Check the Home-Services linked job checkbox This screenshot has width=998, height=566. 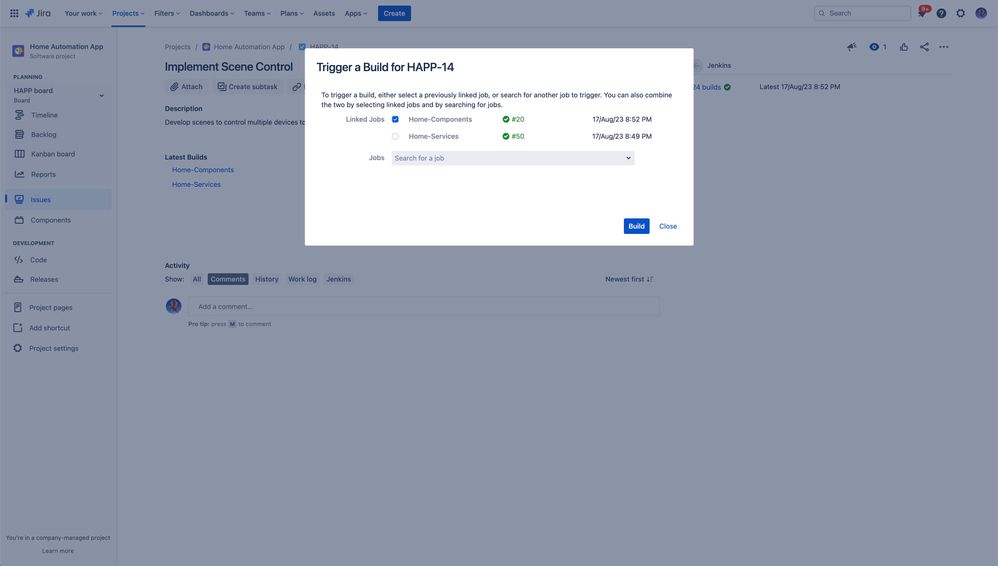point(395,136)
